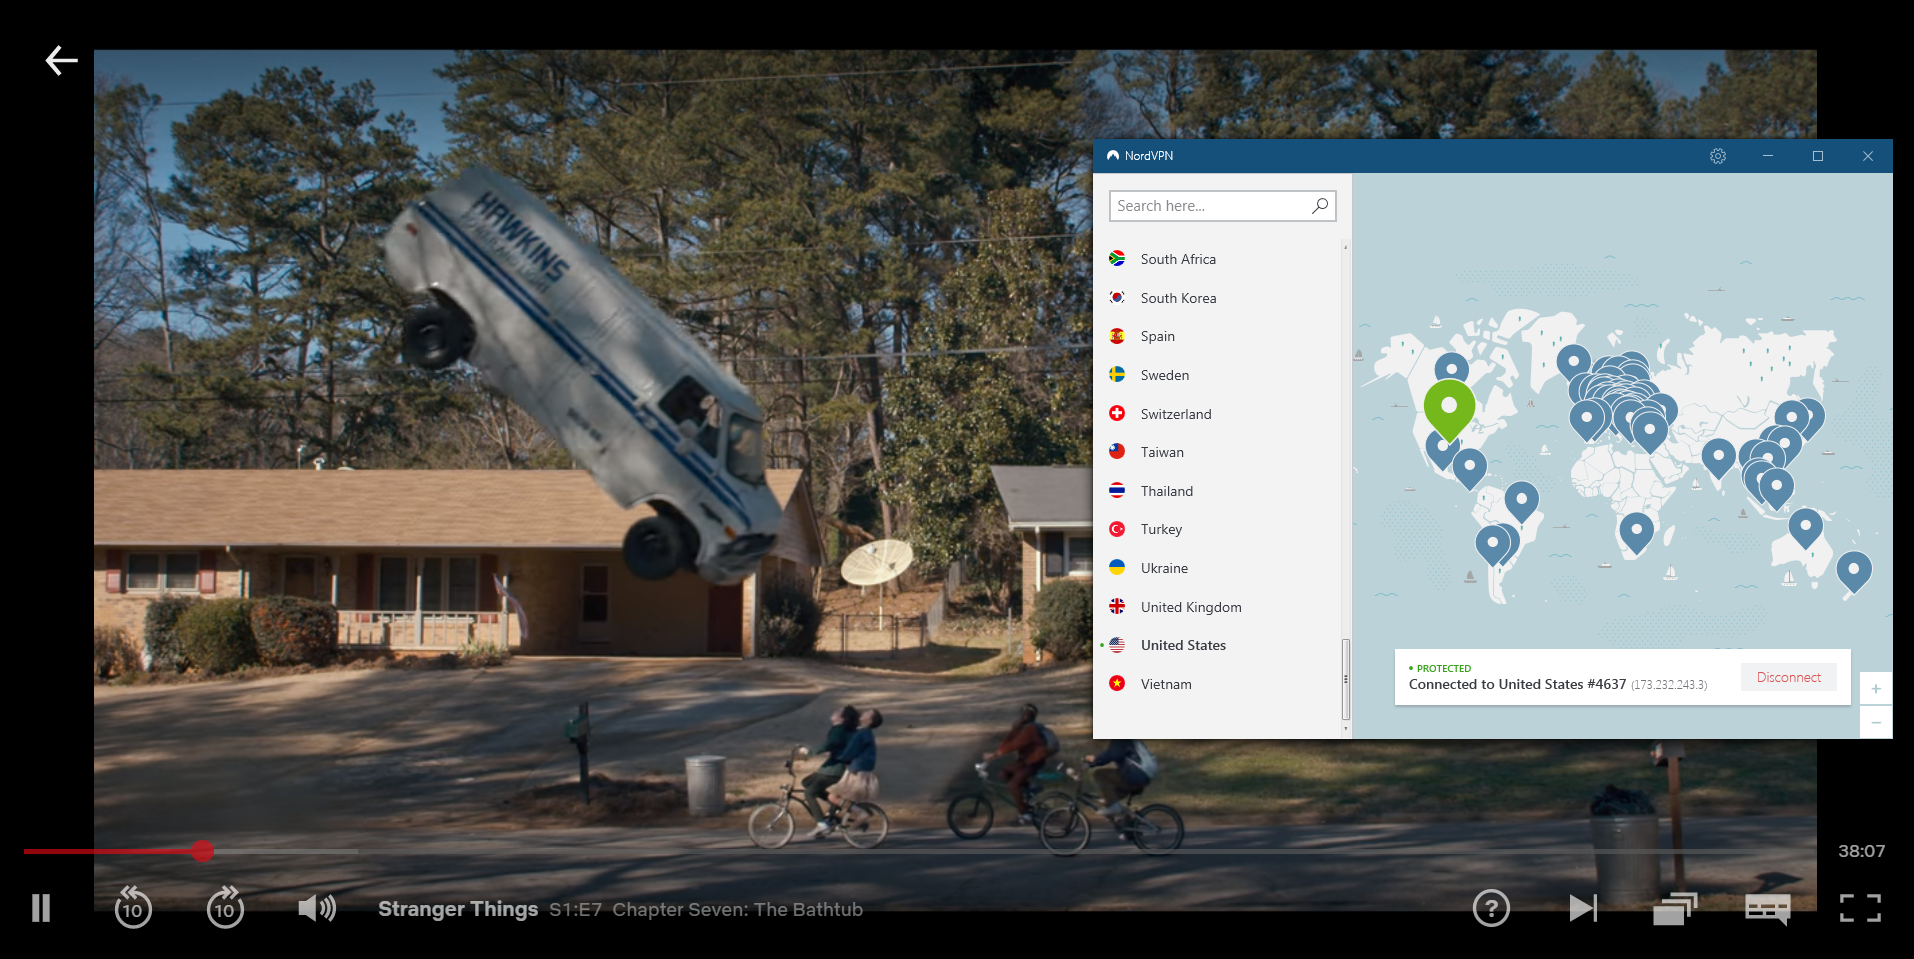Open audio and subtitles options
This screenshot has width=1914, height=959.
(1767, 909)
